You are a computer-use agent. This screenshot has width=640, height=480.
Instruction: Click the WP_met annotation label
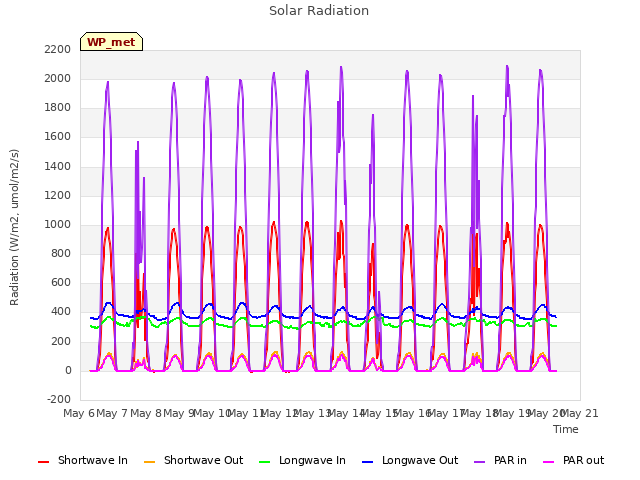click(x=111, y=42)
